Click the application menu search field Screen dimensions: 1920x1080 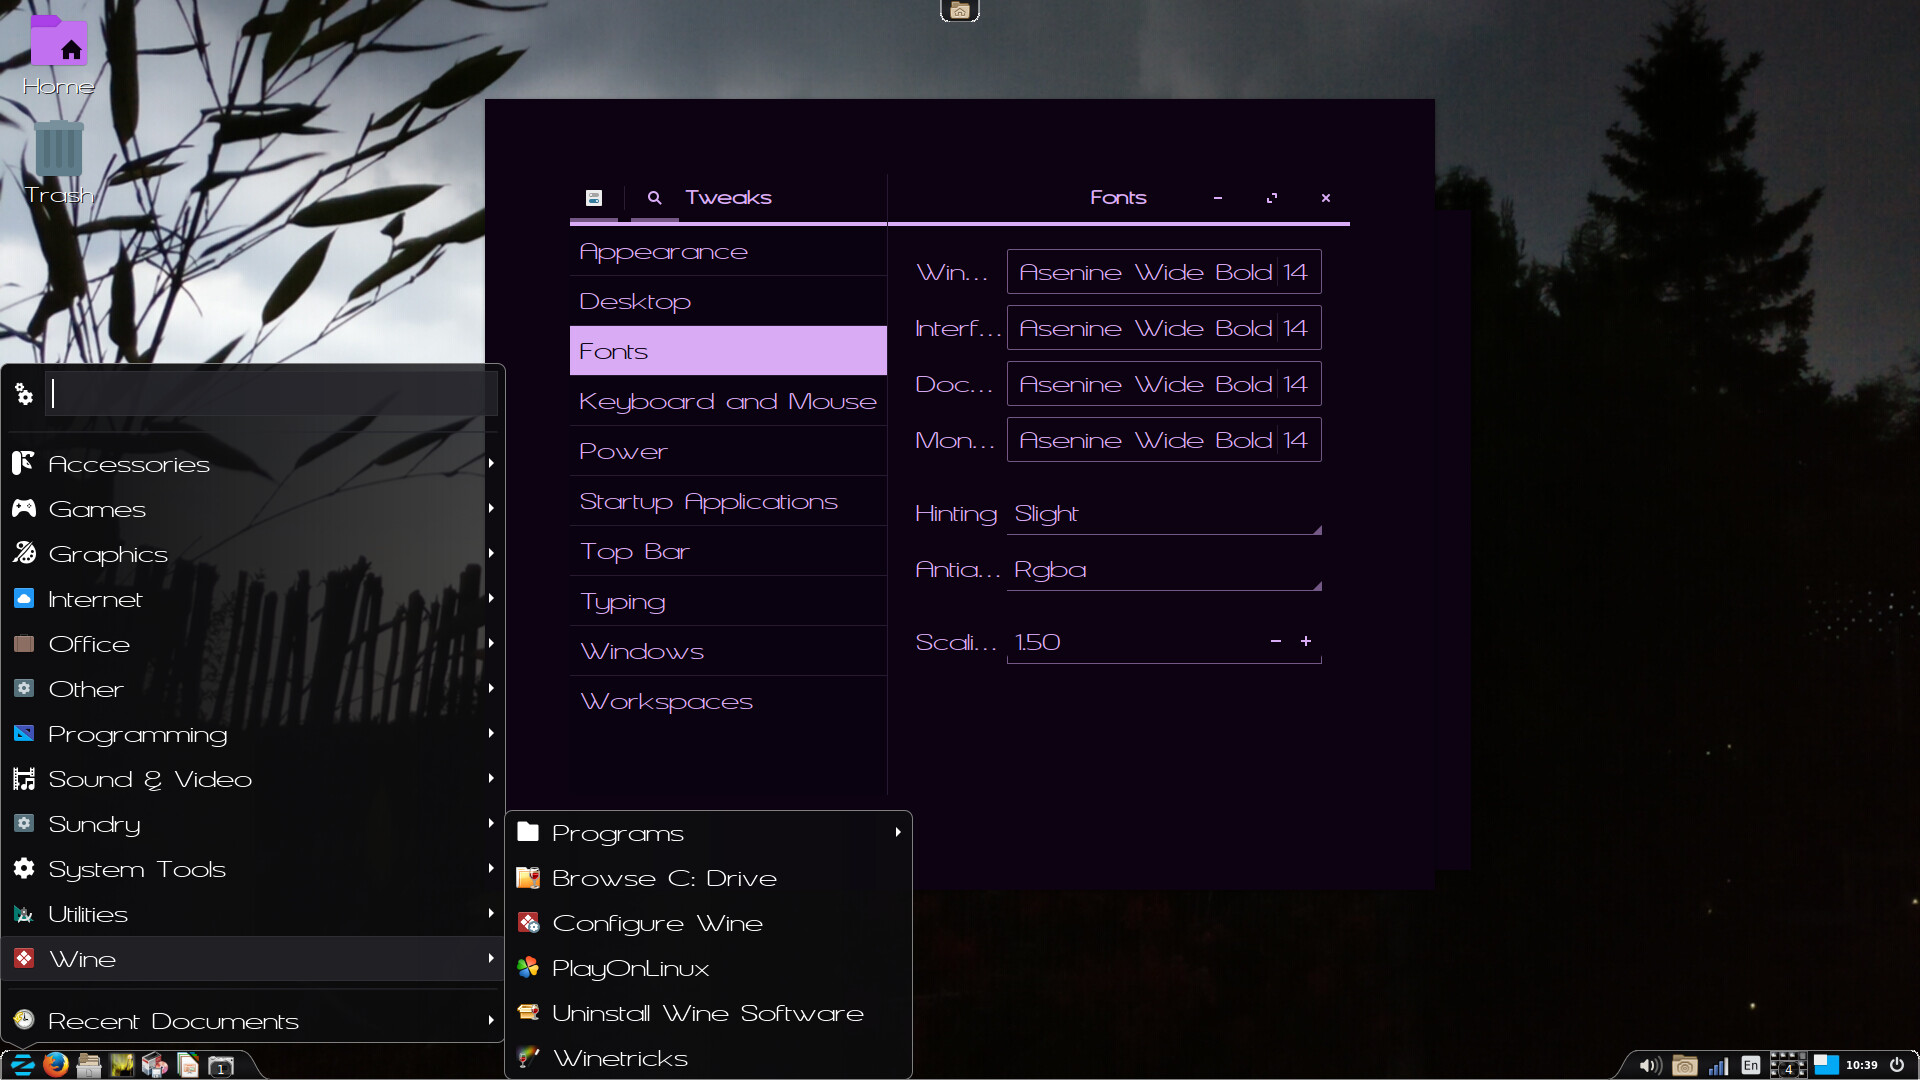[272, 394]
